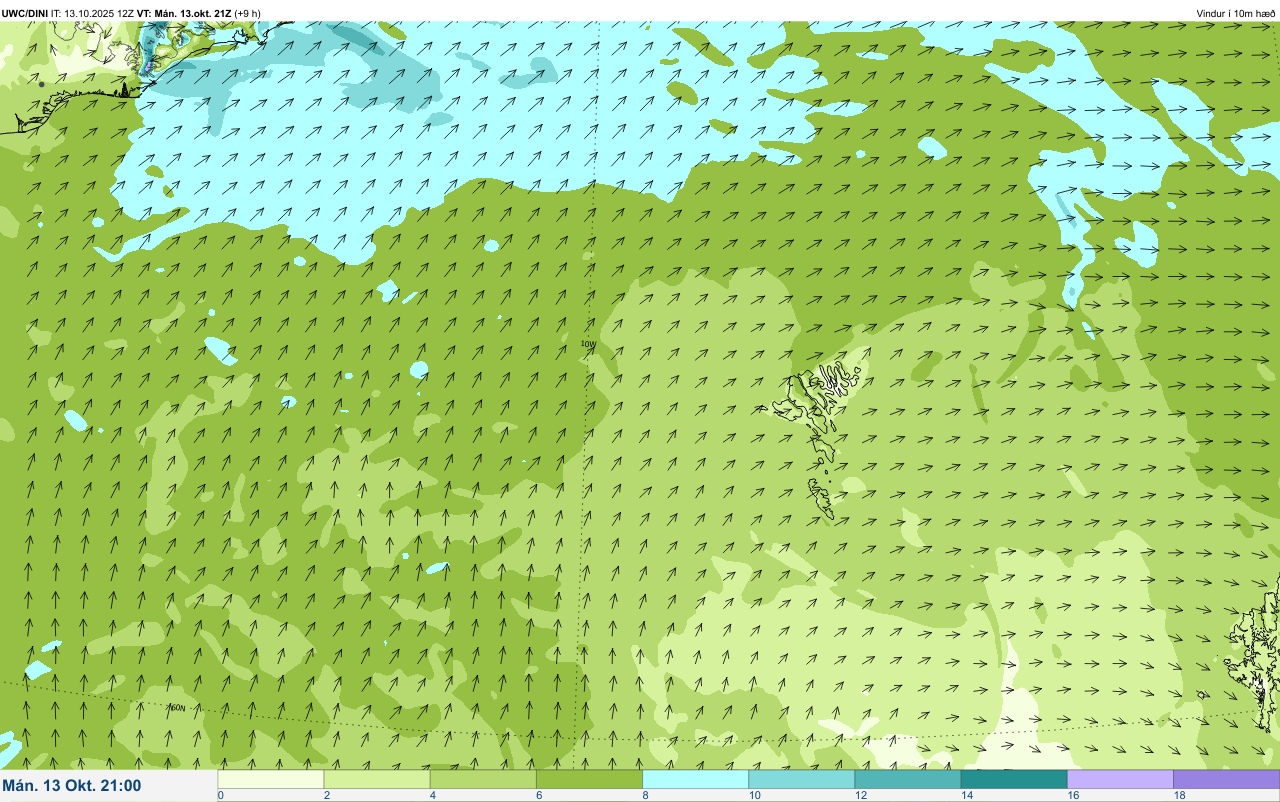Click the '(+9 h)' forecast offset text
The height and width of the screenshot is (802, 1280).
[248, 13]
